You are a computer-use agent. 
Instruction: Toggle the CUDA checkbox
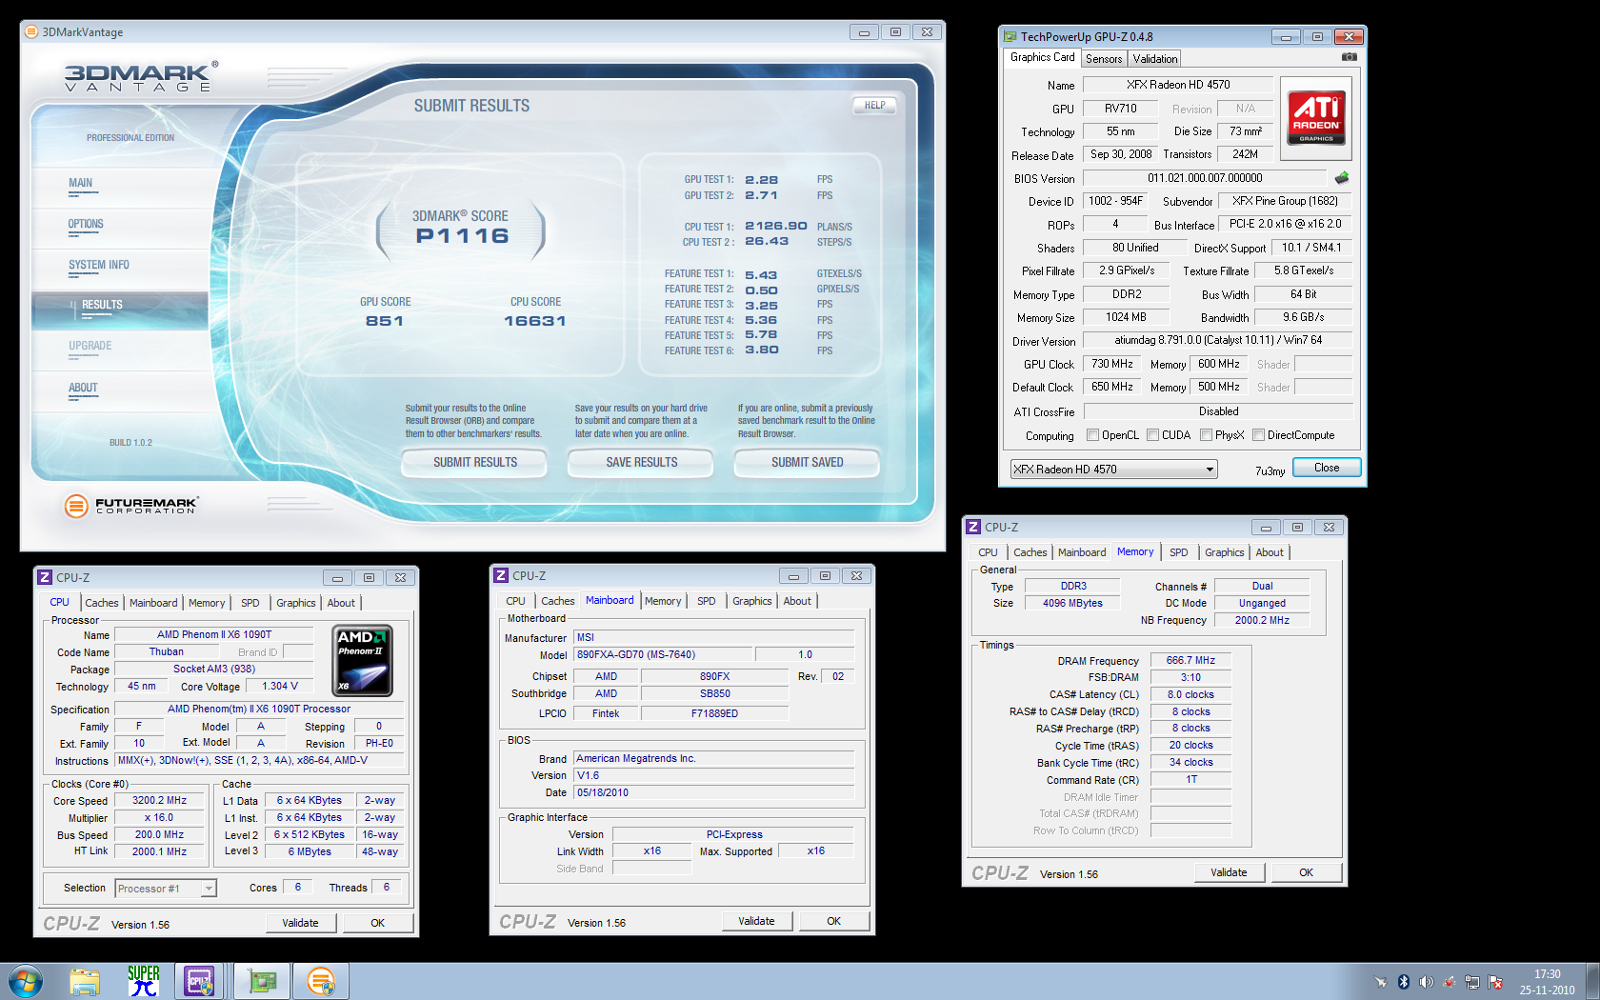[x=1153, y=435]
